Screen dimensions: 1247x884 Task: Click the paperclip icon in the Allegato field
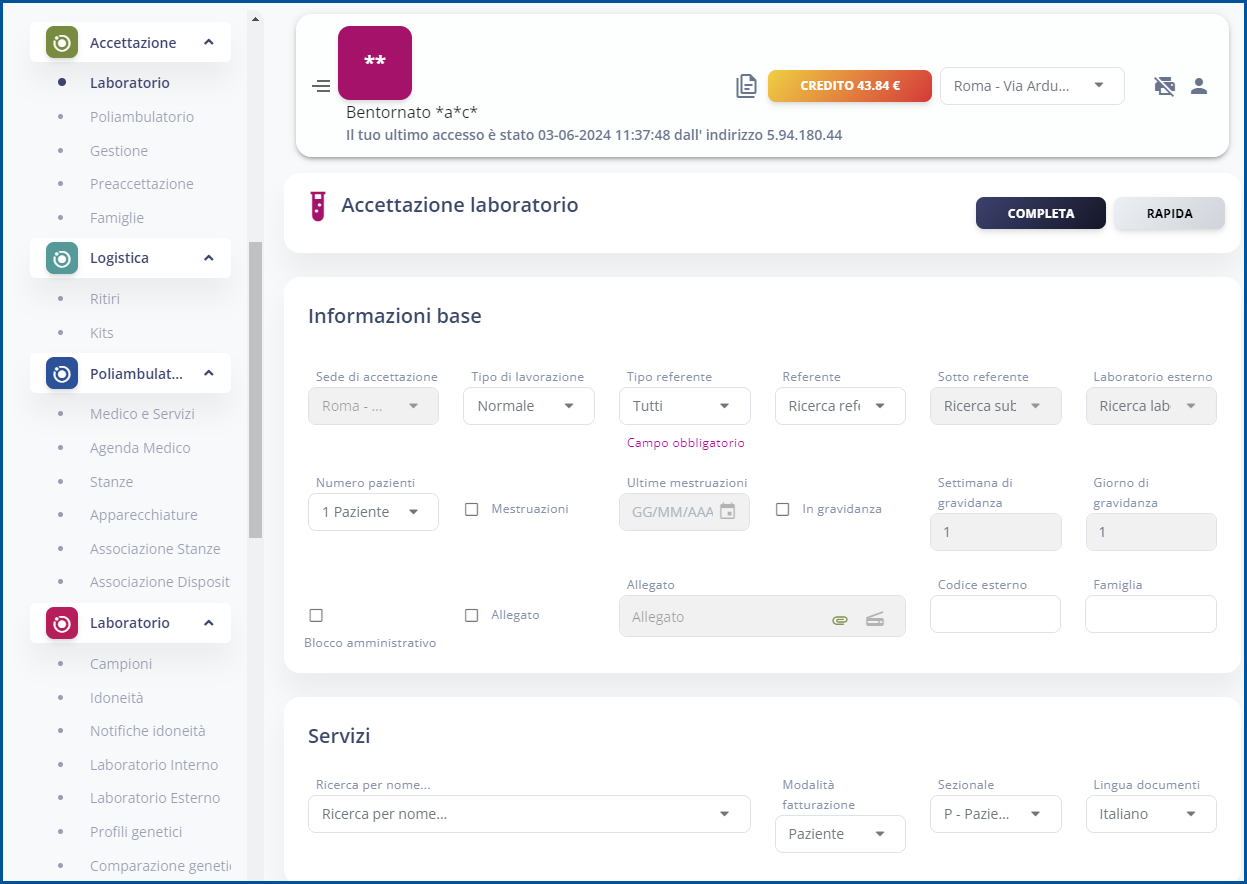tap(839, 619)
